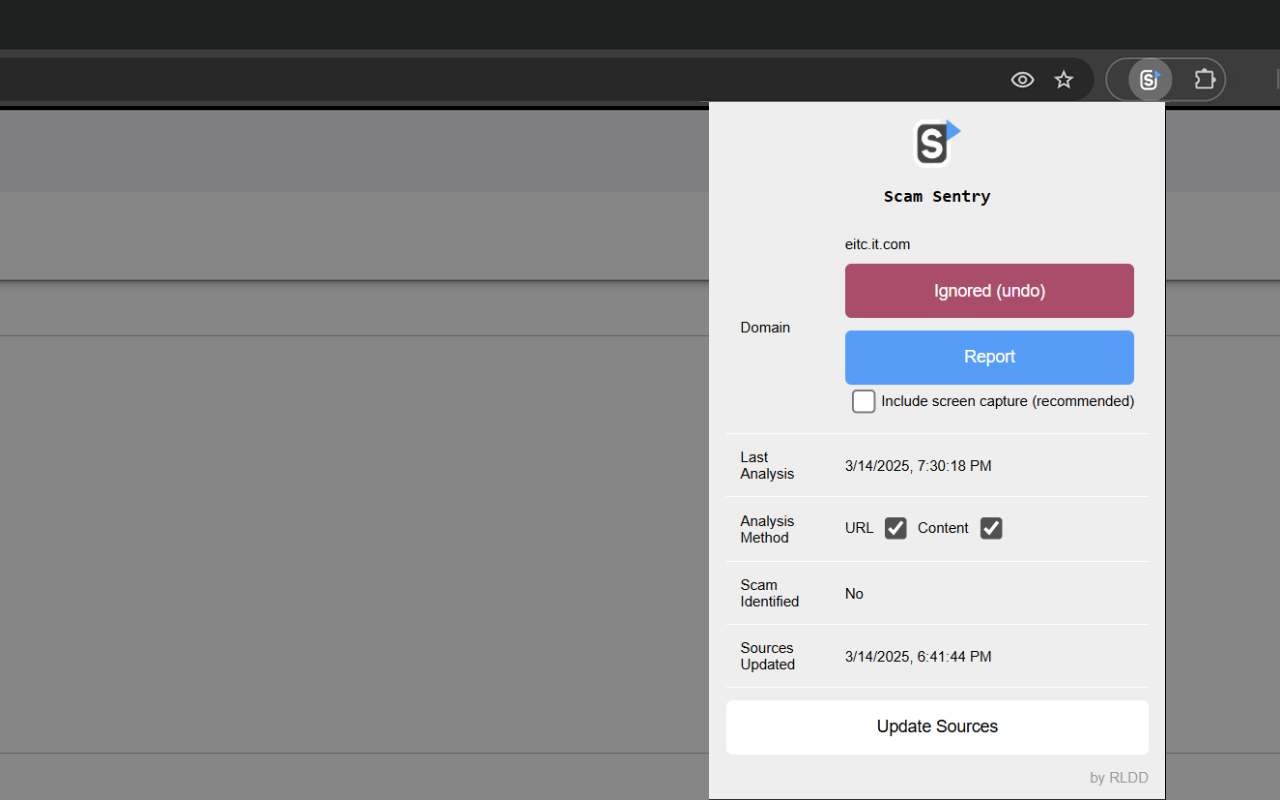The width and height of the screenshot is (1280, 800).
Task: Click the 'by RLDD' credit link
Action: 1119,778
